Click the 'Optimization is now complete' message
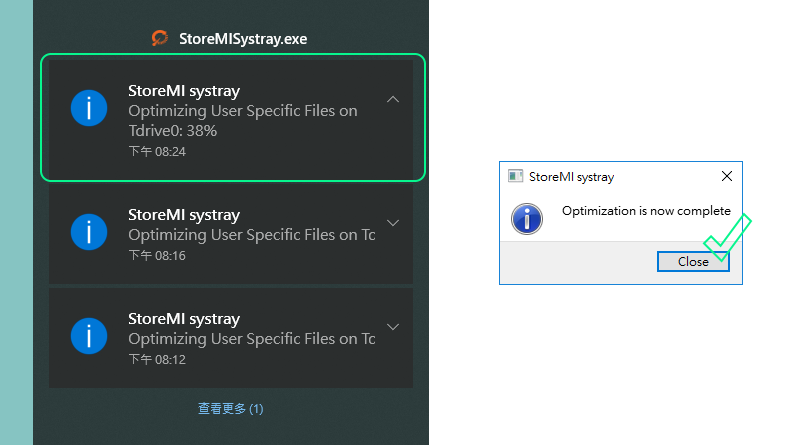Image resolution: width=800 pixels, height=445 pixels. click(x=646, y=211)
